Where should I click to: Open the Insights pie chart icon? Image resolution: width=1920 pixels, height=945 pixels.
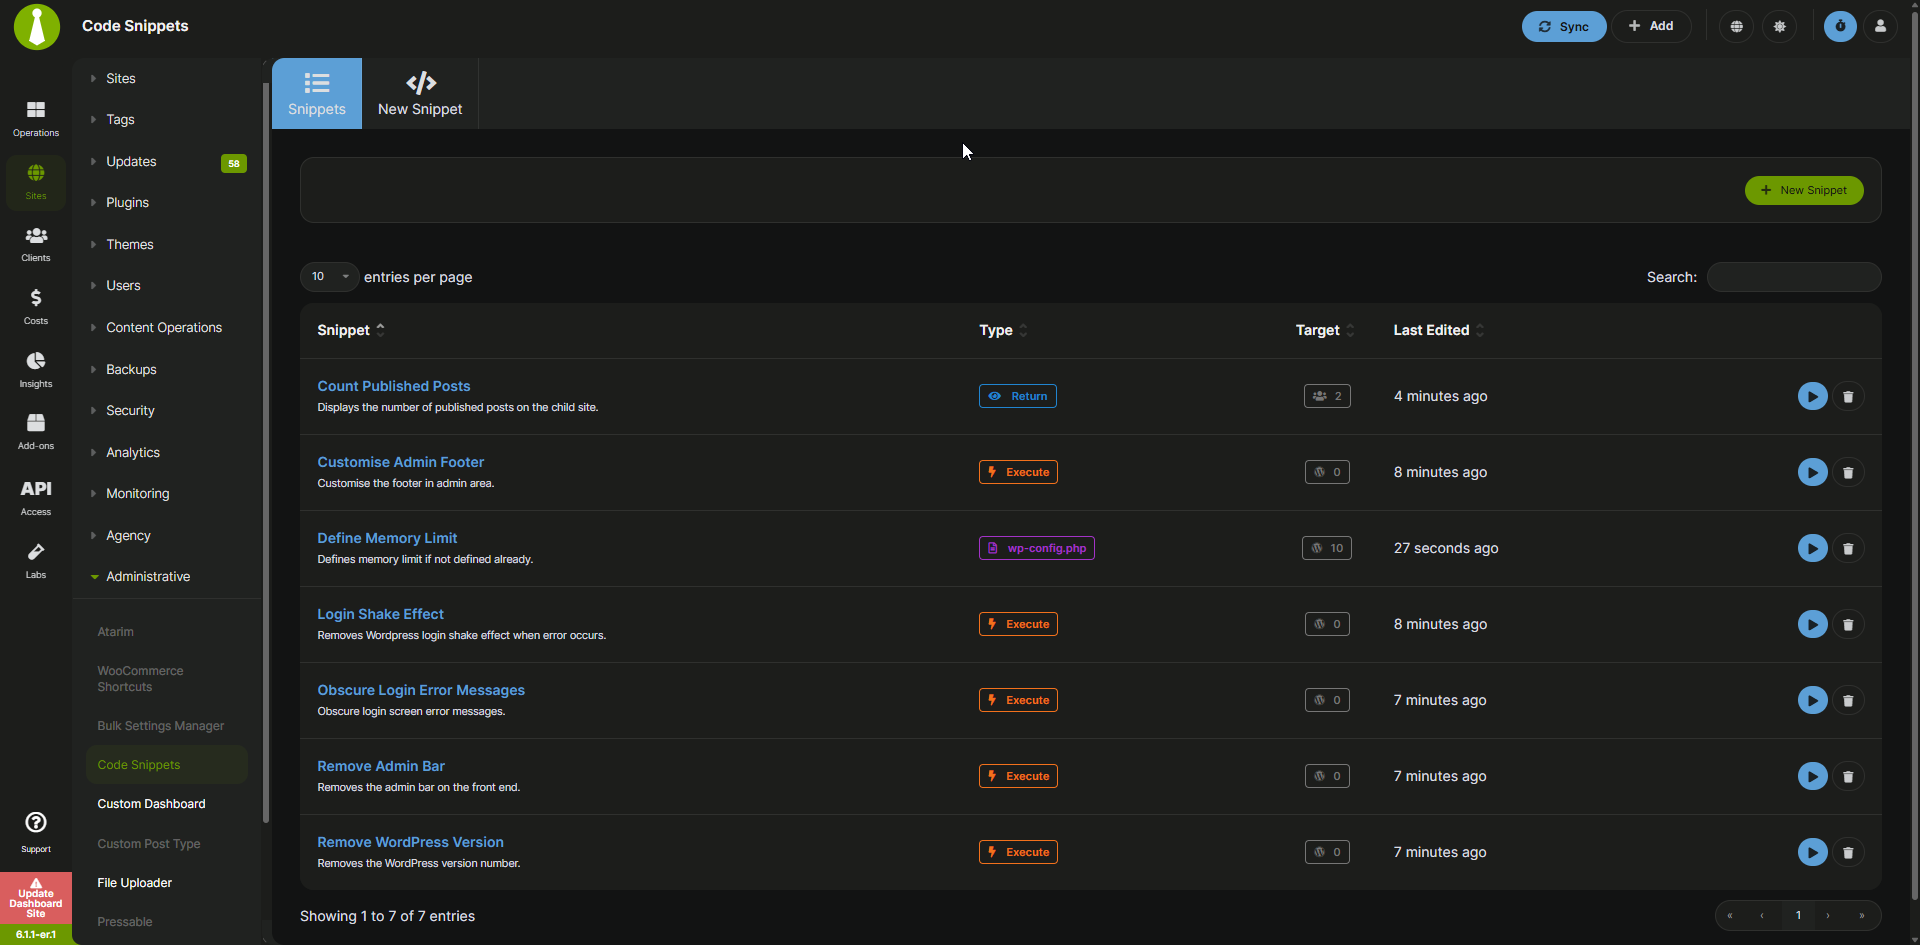click(x=36, y=370)
